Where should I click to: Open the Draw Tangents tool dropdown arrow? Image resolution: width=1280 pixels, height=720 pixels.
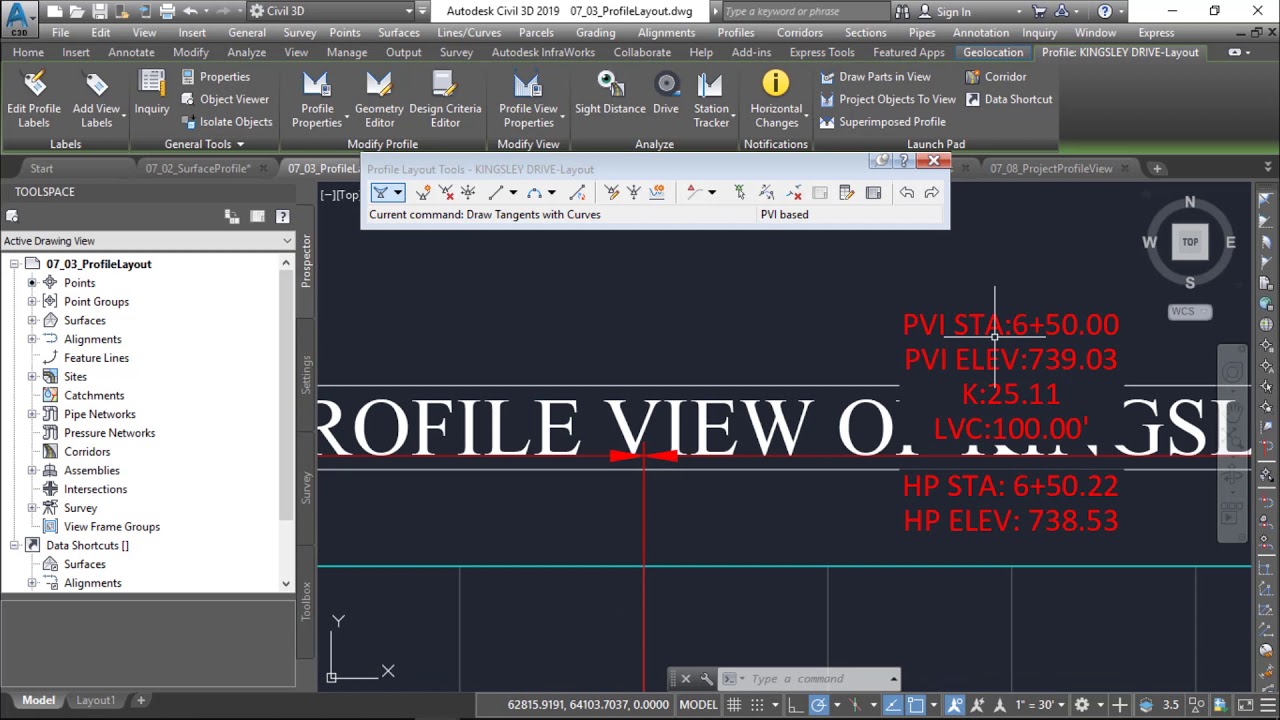[x=397, y=192]
